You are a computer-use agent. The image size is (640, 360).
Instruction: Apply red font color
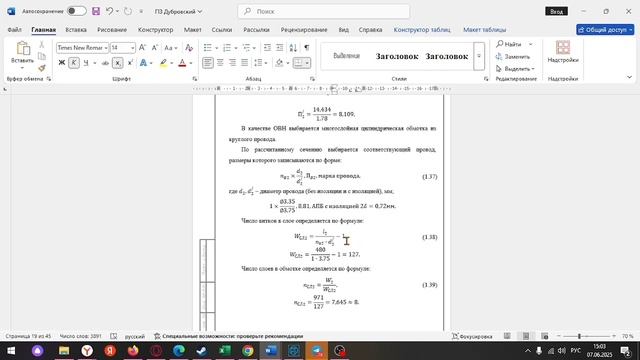point(182,63)
